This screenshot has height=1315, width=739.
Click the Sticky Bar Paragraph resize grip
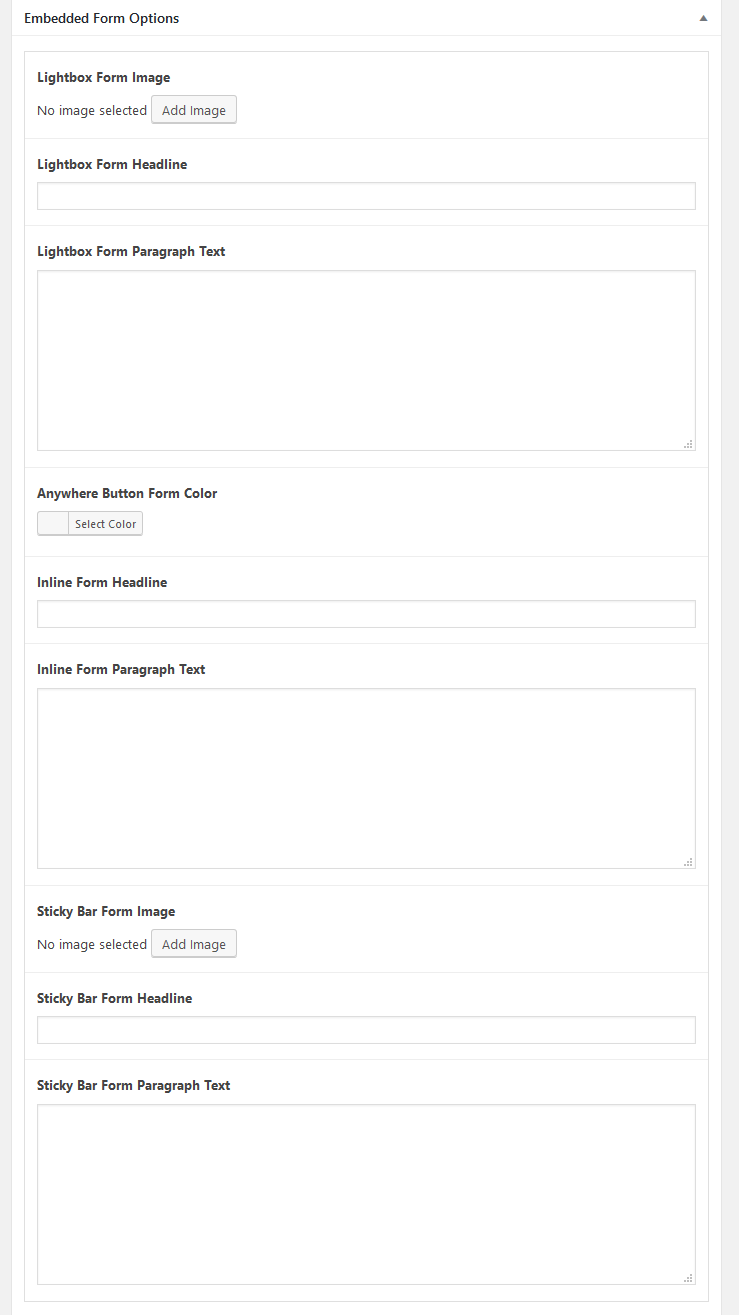click(x=689, y=1277)
